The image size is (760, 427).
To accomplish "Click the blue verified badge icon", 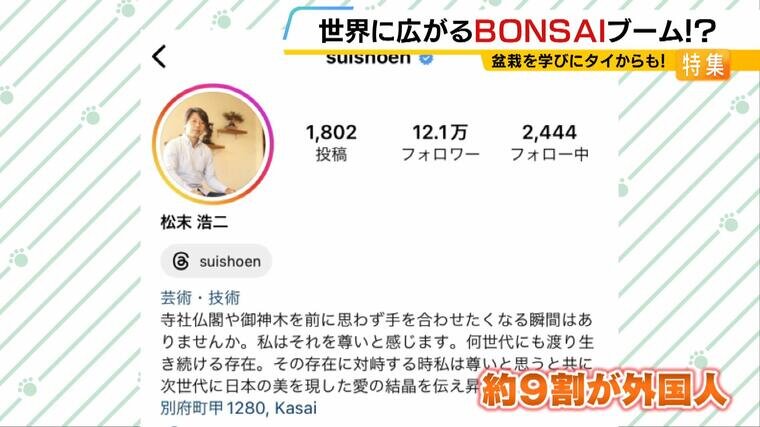I will [426, 59].
